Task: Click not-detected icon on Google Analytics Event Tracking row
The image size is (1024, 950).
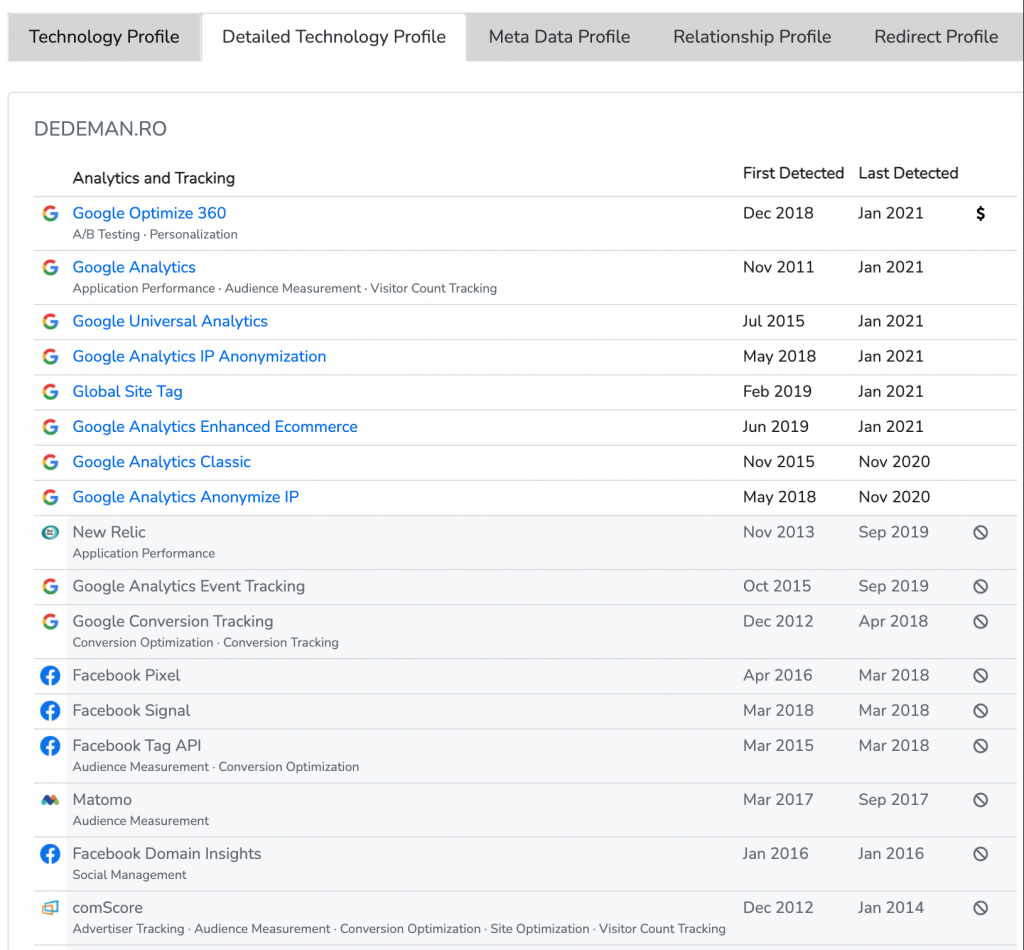Action: tap(980, 587)
